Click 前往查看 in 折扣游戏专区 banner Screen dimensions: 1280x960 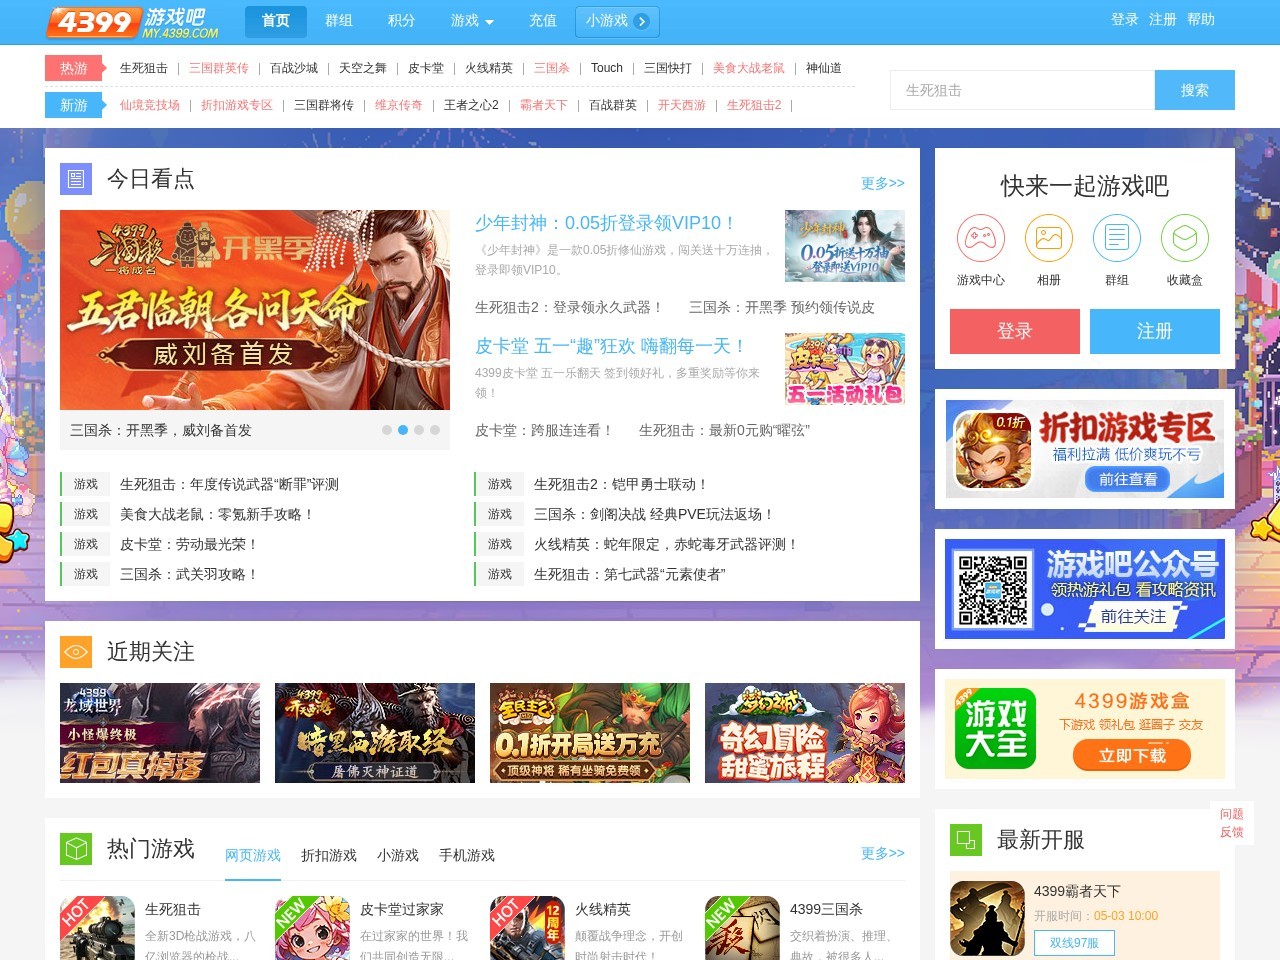pyautogui.click(x=1128, y=480)
